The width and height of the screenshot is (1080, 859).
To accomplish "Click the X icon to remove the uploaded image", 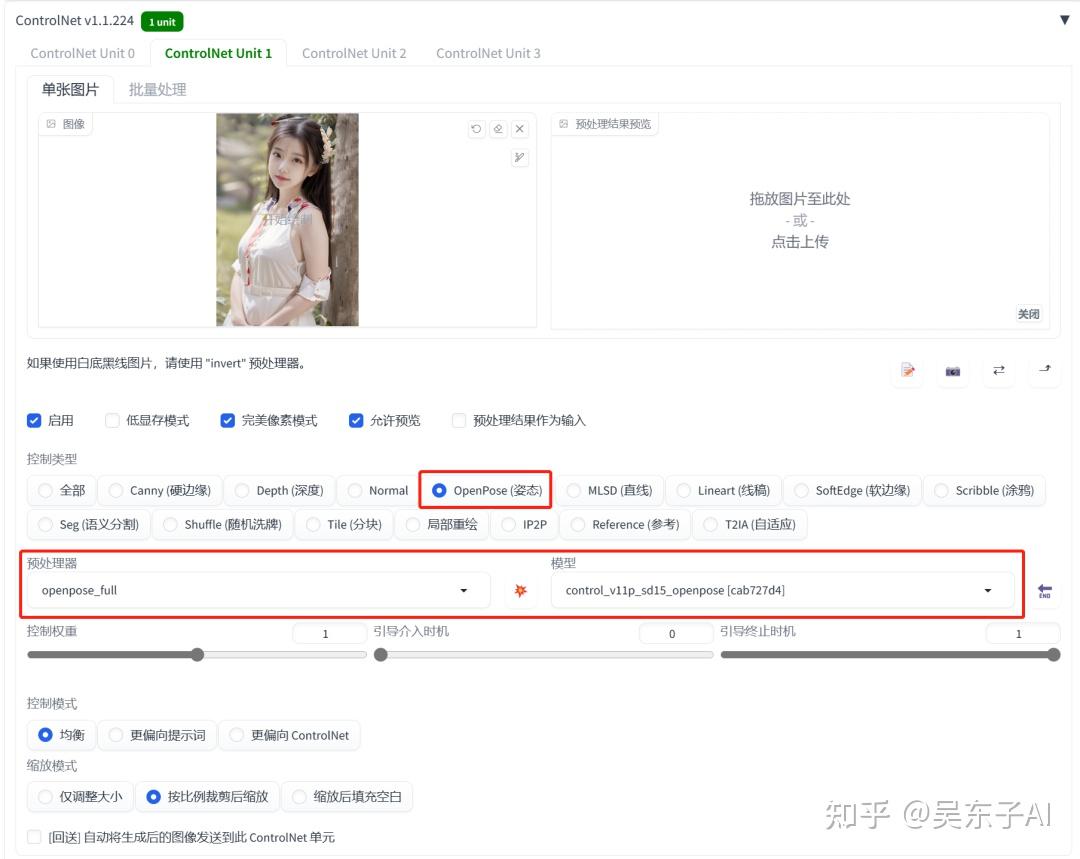I will [x=519, y=129].
